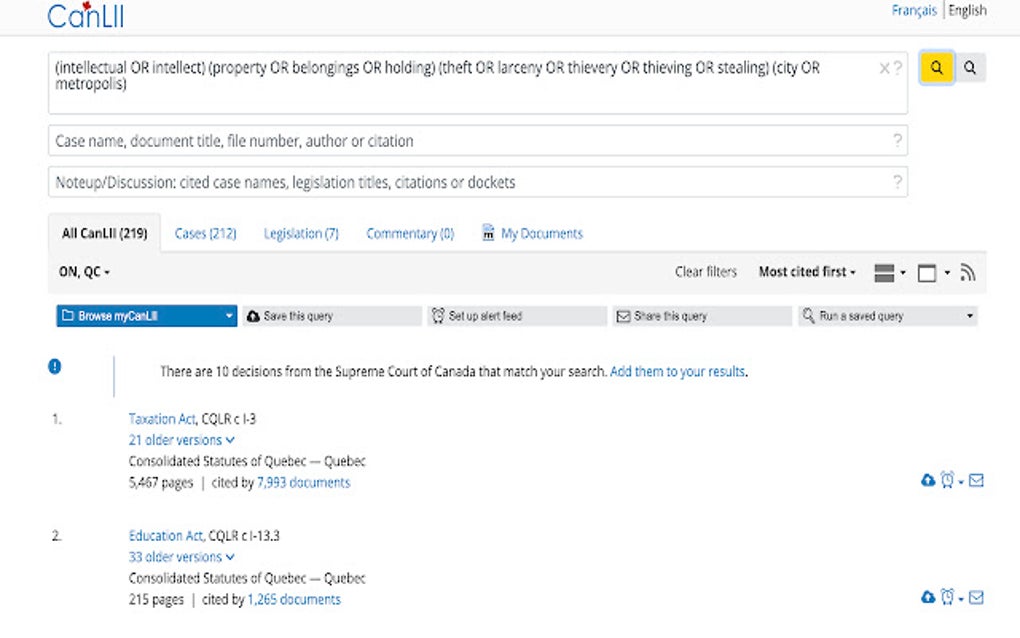Open the ON, QC jurisdiction filter dropdown

point(81,271)
